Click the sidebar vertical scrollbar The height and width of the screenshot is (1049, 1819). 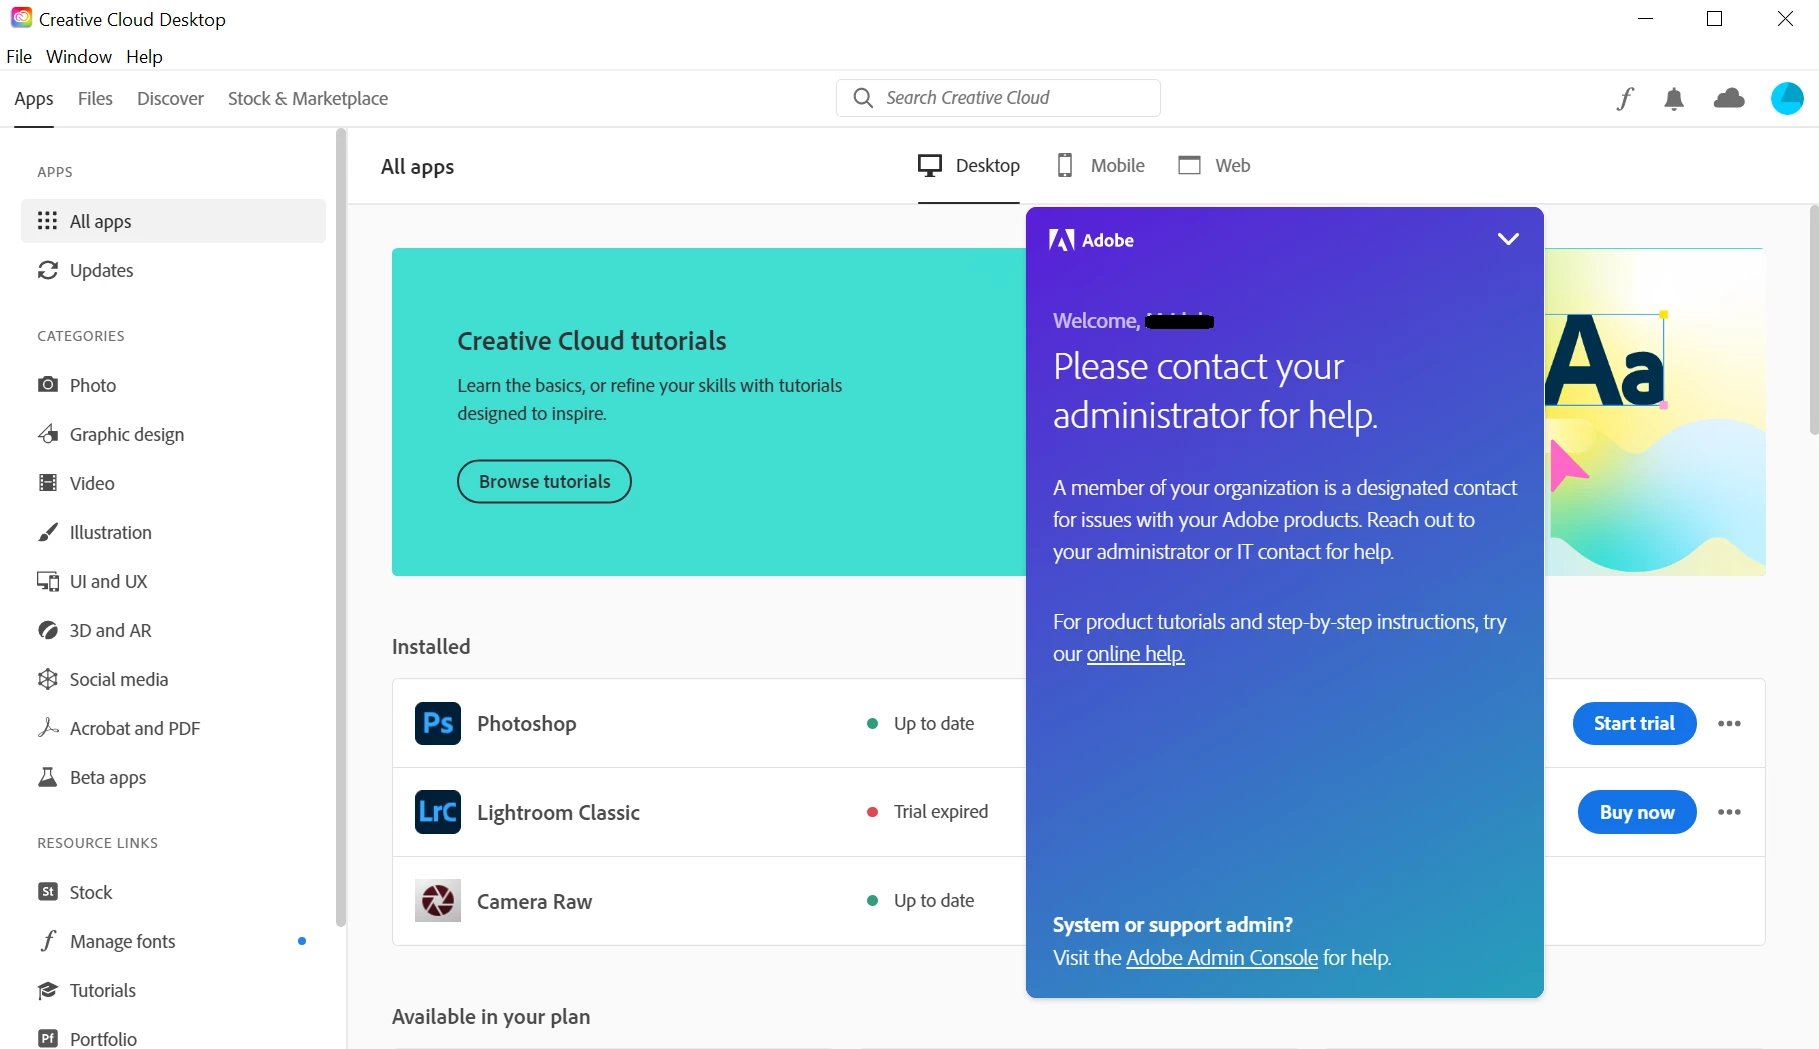click(x=340, y=528)
